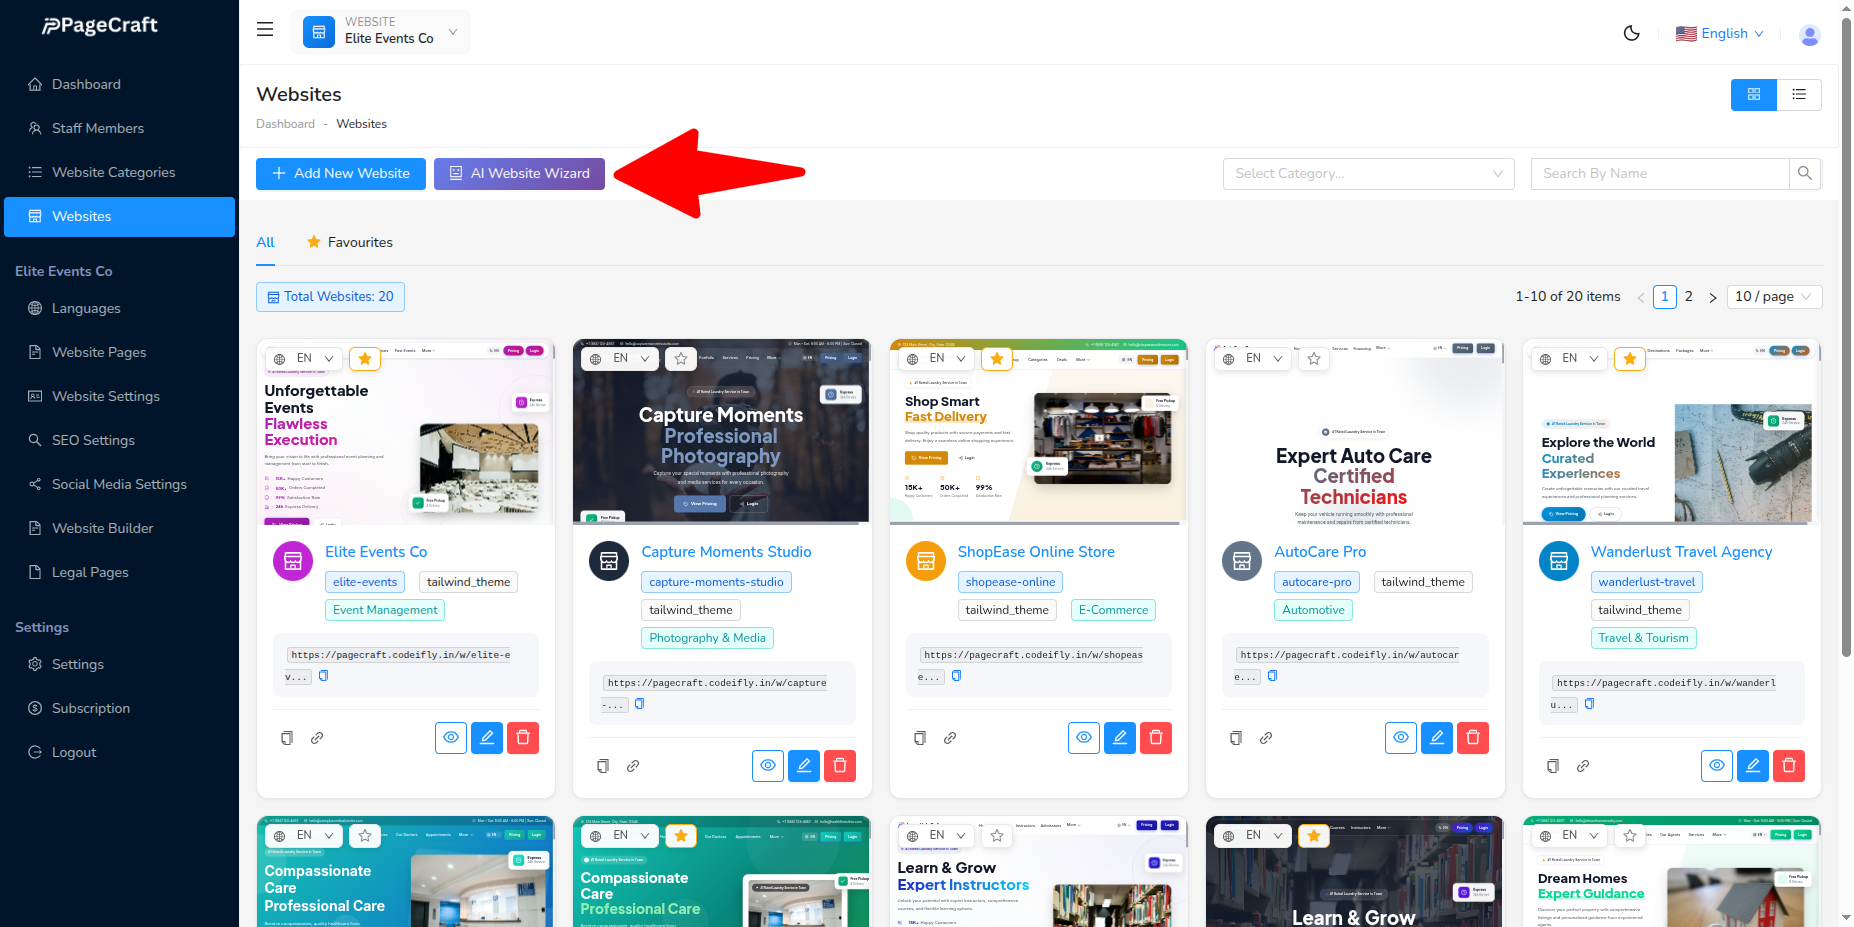Delete ShopEase Online Store via trash icon
The height and width of the screenshot is (927, 1854).
[x=1155, y=737]
